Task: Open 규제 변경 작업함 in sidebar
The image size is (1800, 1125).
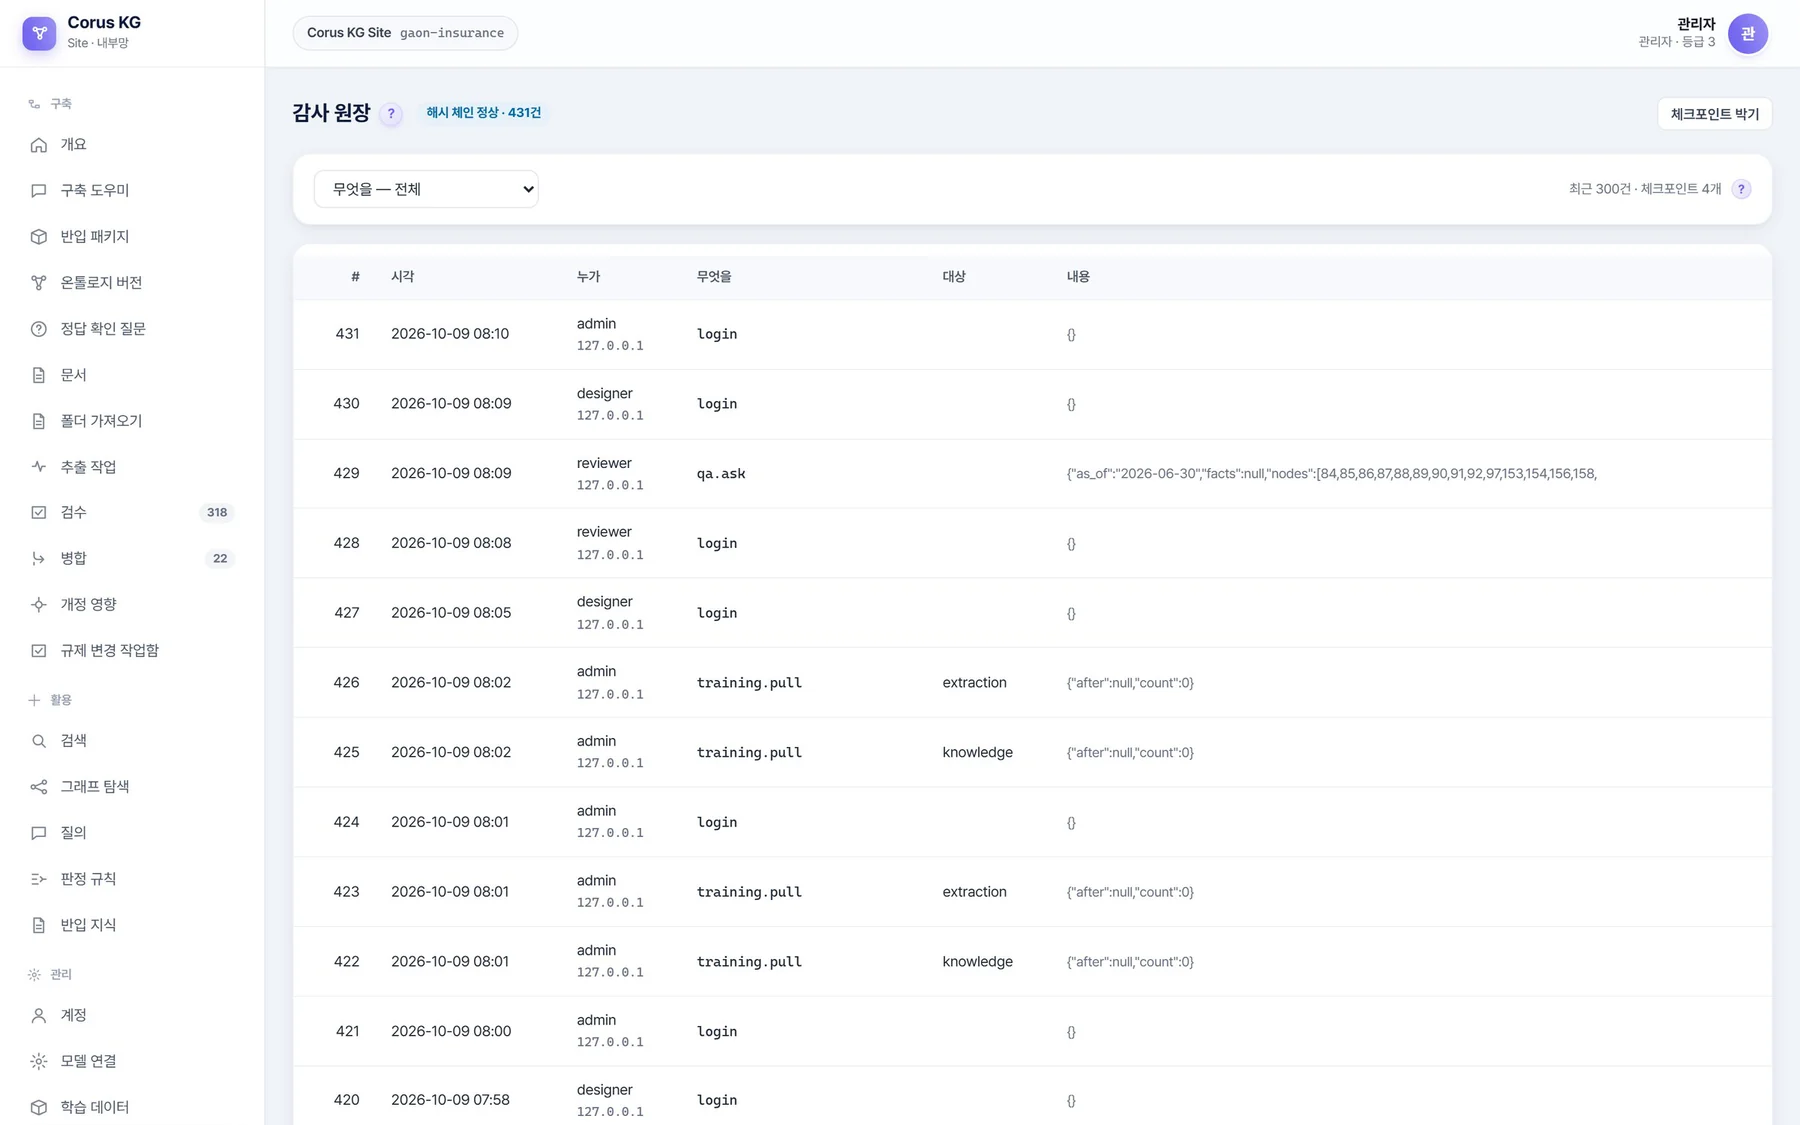Action: (x=132, y=650)
